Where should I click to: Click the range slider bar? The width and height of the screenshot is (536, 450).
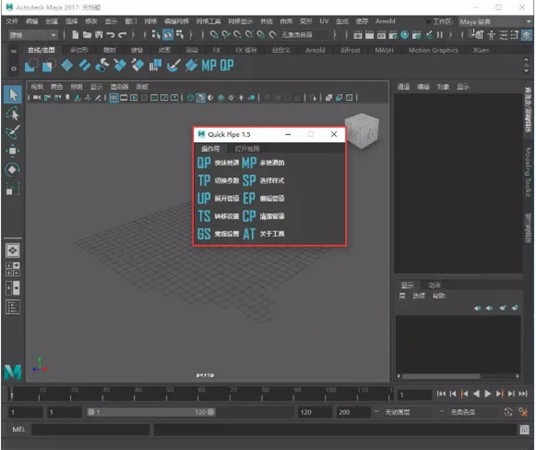pyautogui.click(x=151, y=412)
